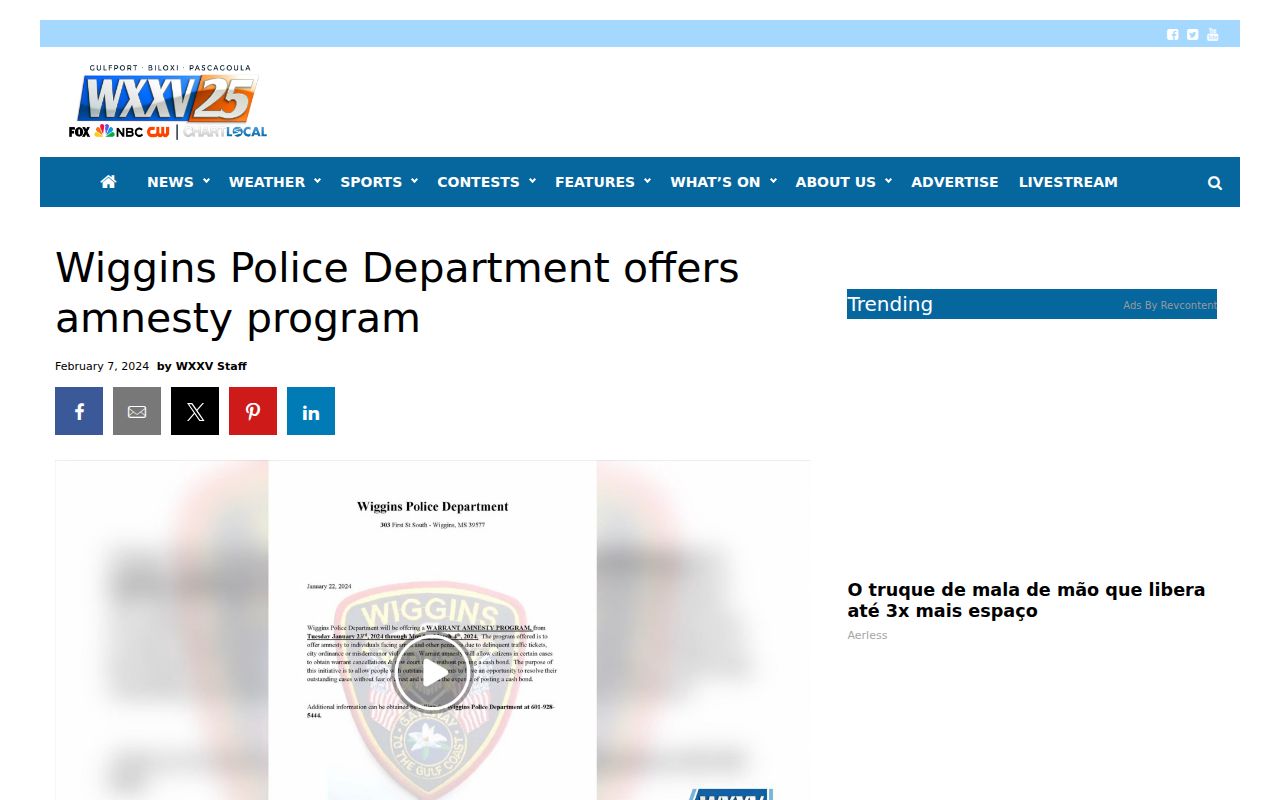Open the YouTube icon in top bar
The image size is (1280, 800).
(x=1213, y=34)
